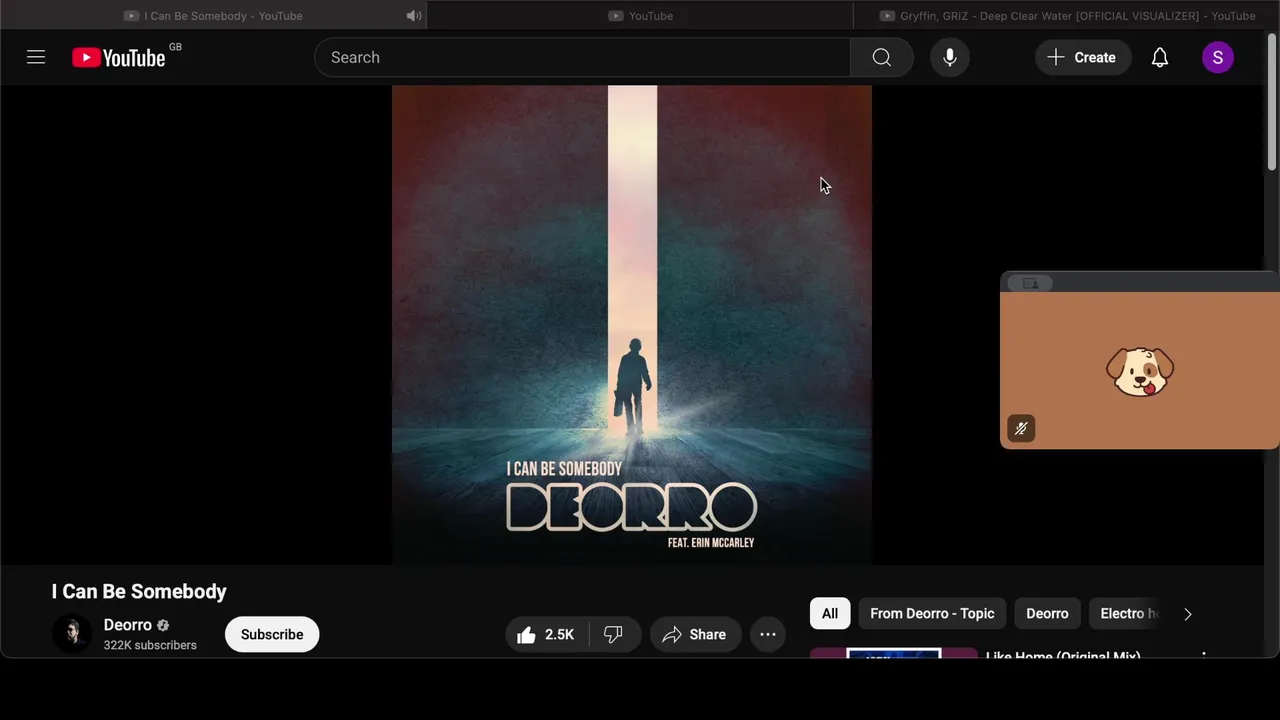The height and width of the screenshot is (720, 1280).
Task: Open the purple S account avatar
Action: (1218, 57)
